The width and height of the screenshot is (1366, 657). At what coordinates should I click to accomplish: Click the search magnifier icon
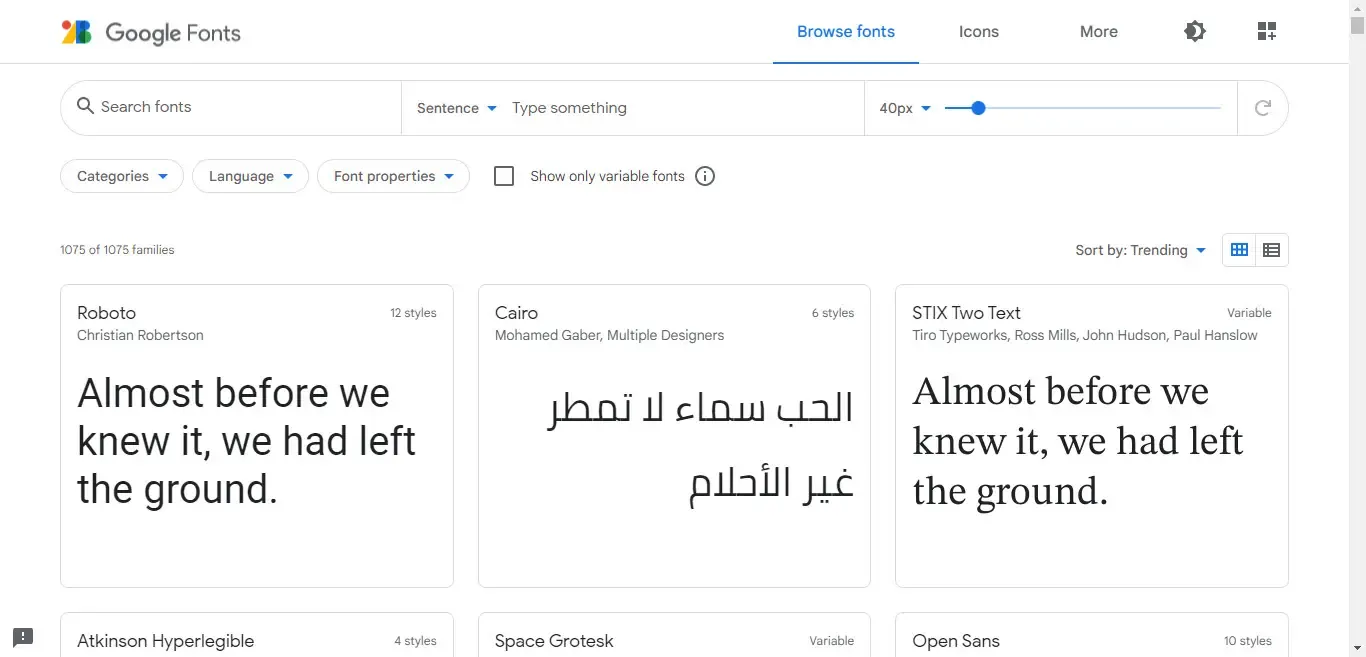point(86,106)
